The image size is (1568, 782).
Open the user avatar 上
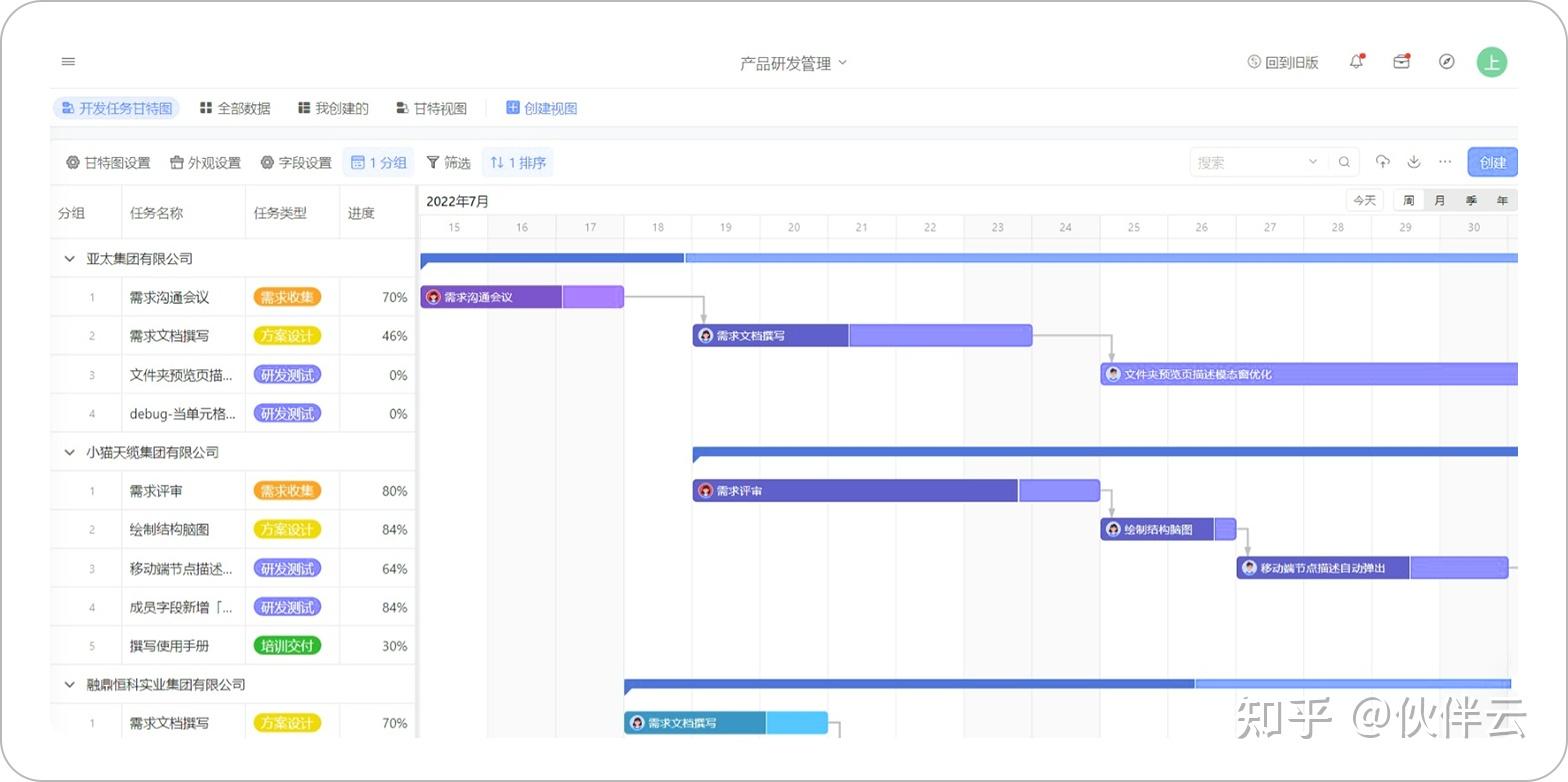tap(1491, 62)
